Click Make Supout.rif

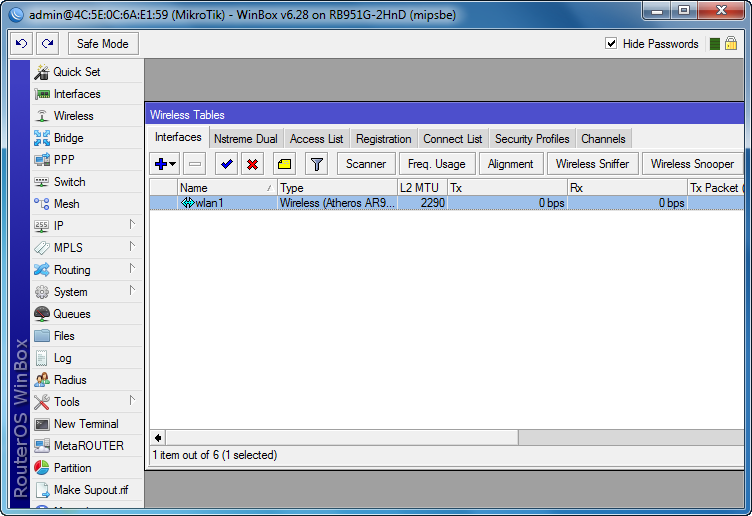[87, 490]
